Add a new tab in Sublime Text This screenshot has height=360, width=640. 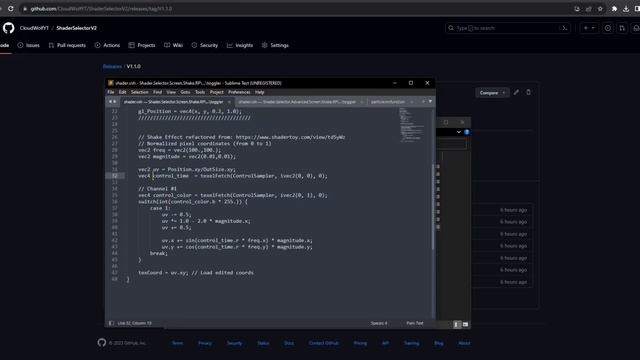tap(423, 101)
